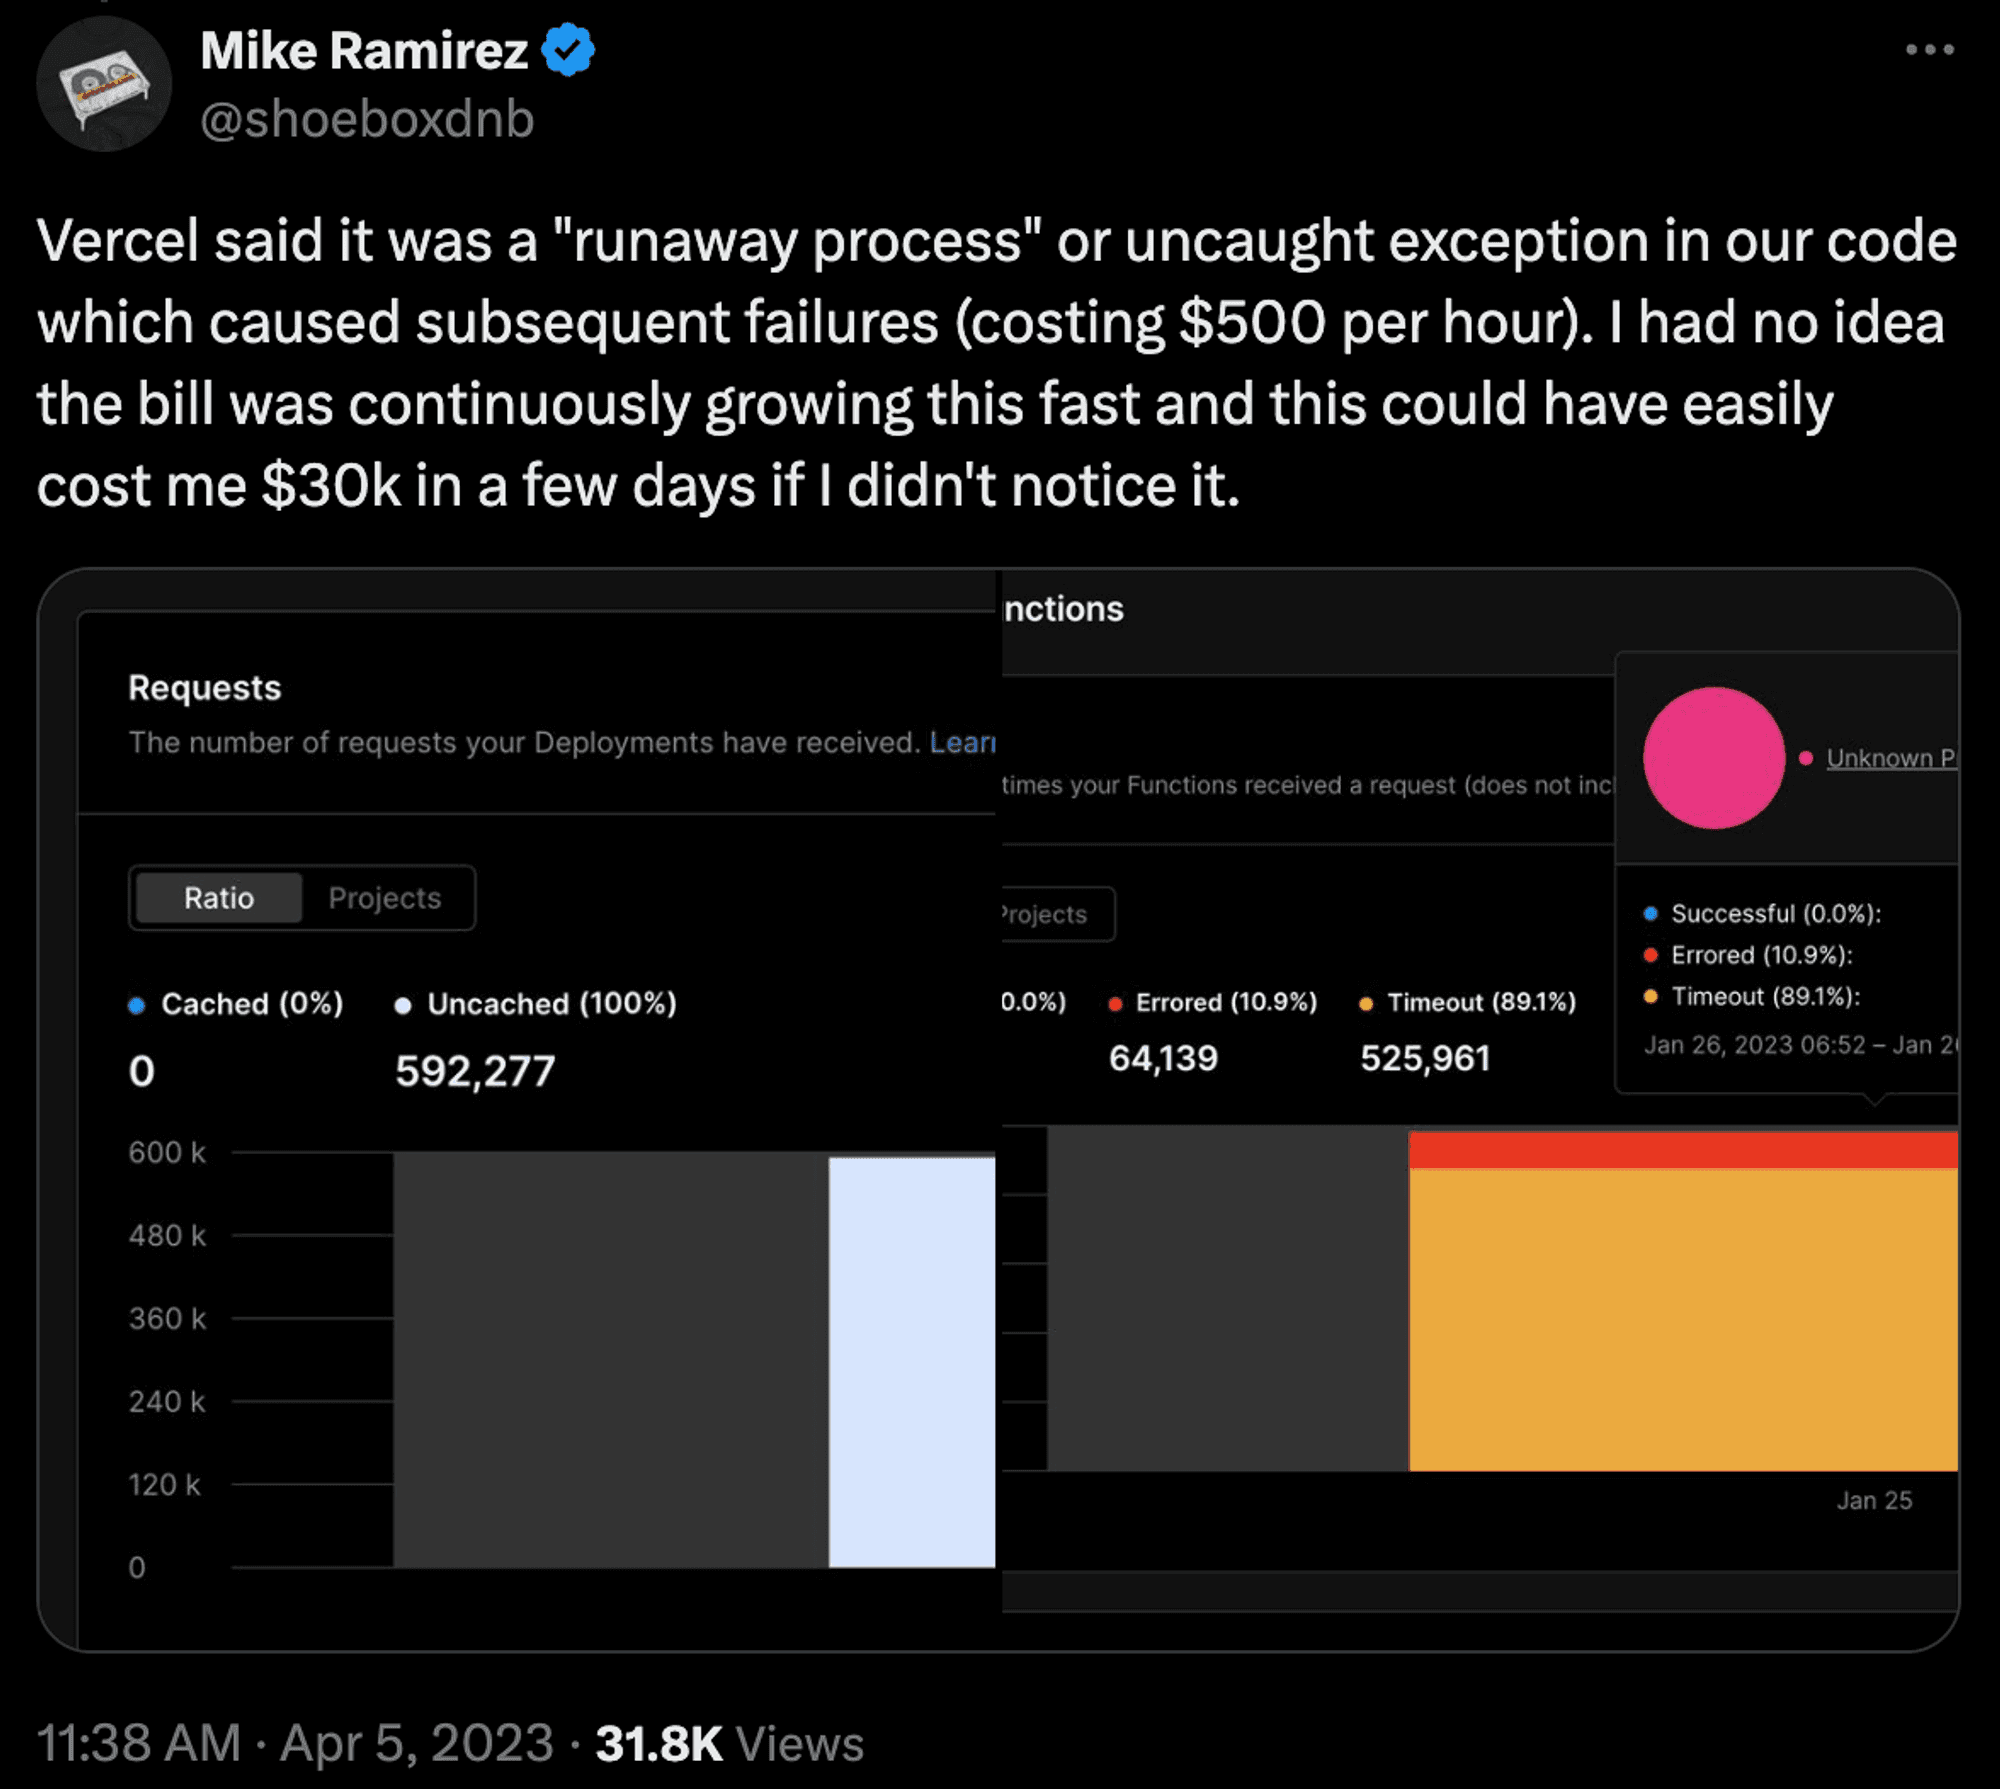Switch to the Projects view in Requests
Image resolution: width=2000 pixels, height=1789 pixels.
(x=385, y=898)
